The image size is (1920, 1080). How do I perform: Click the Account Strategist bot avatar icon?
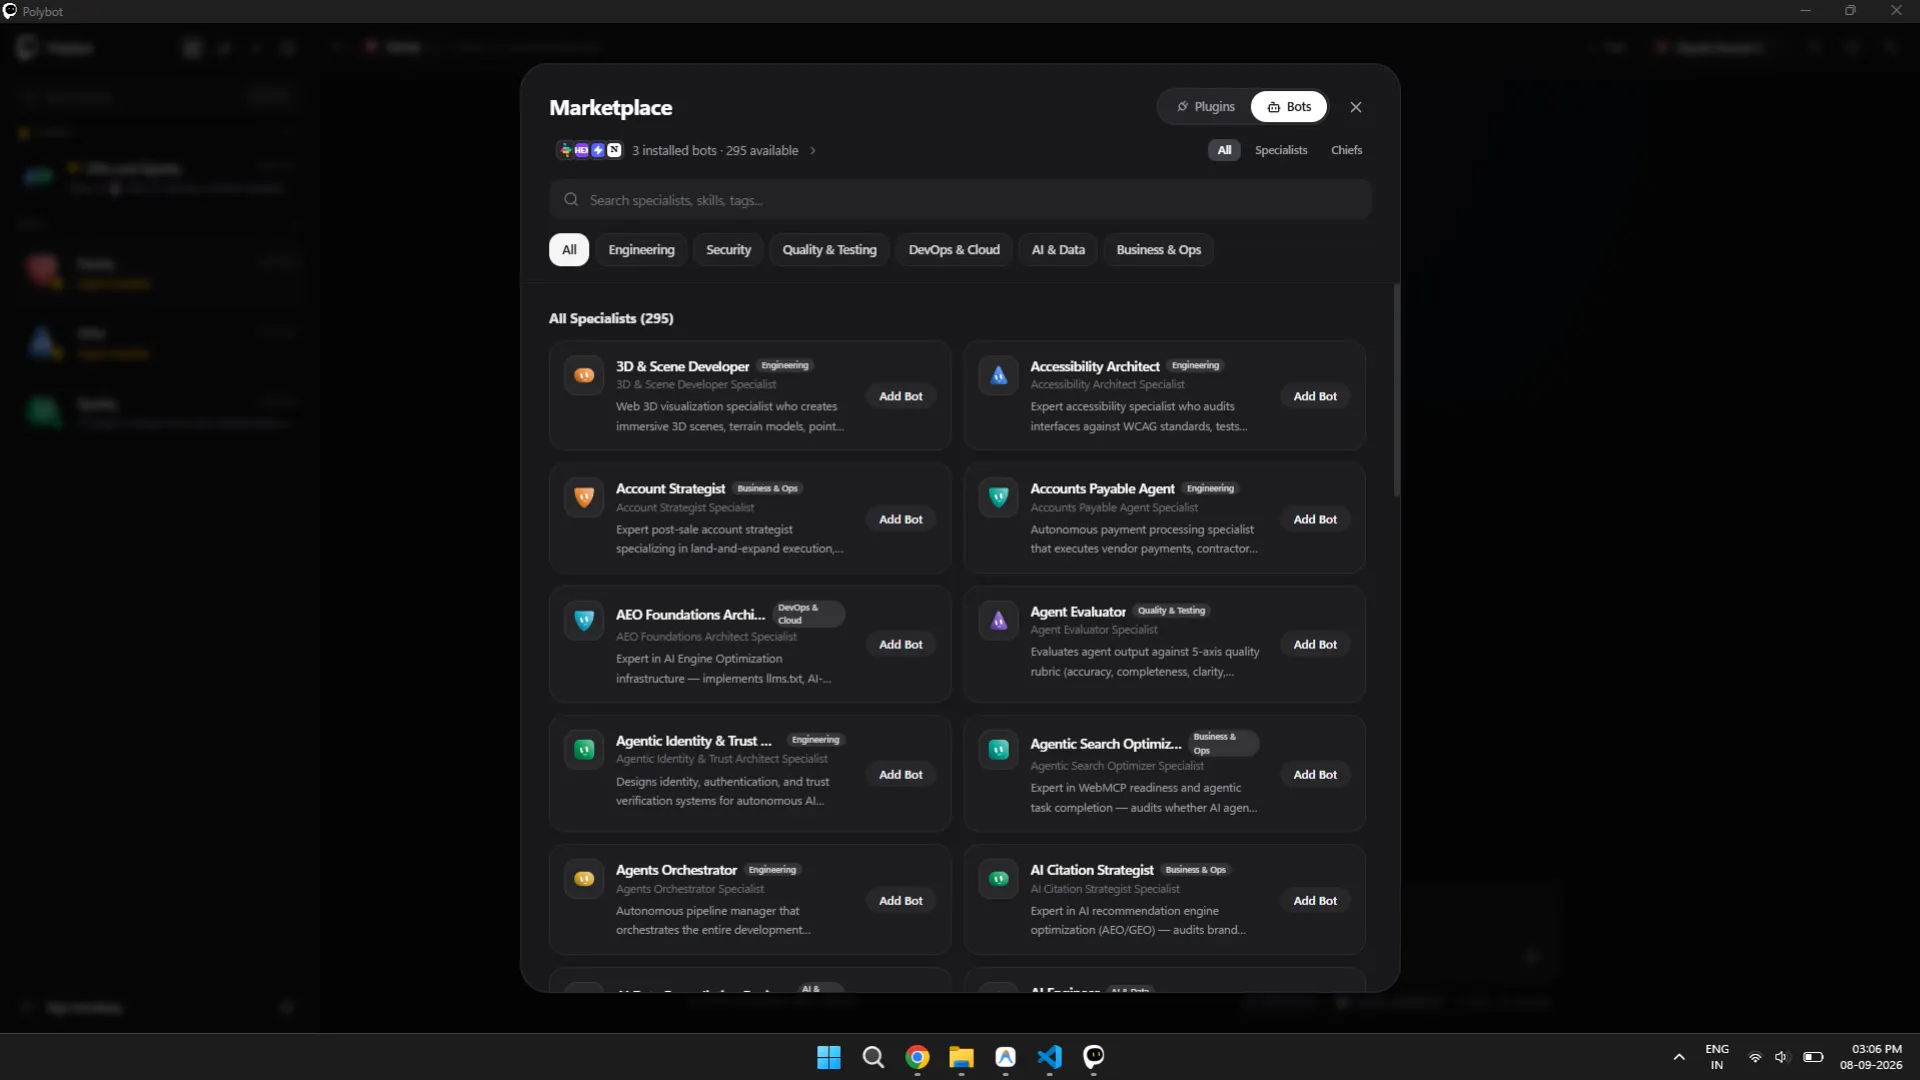[x=584, y=498]
